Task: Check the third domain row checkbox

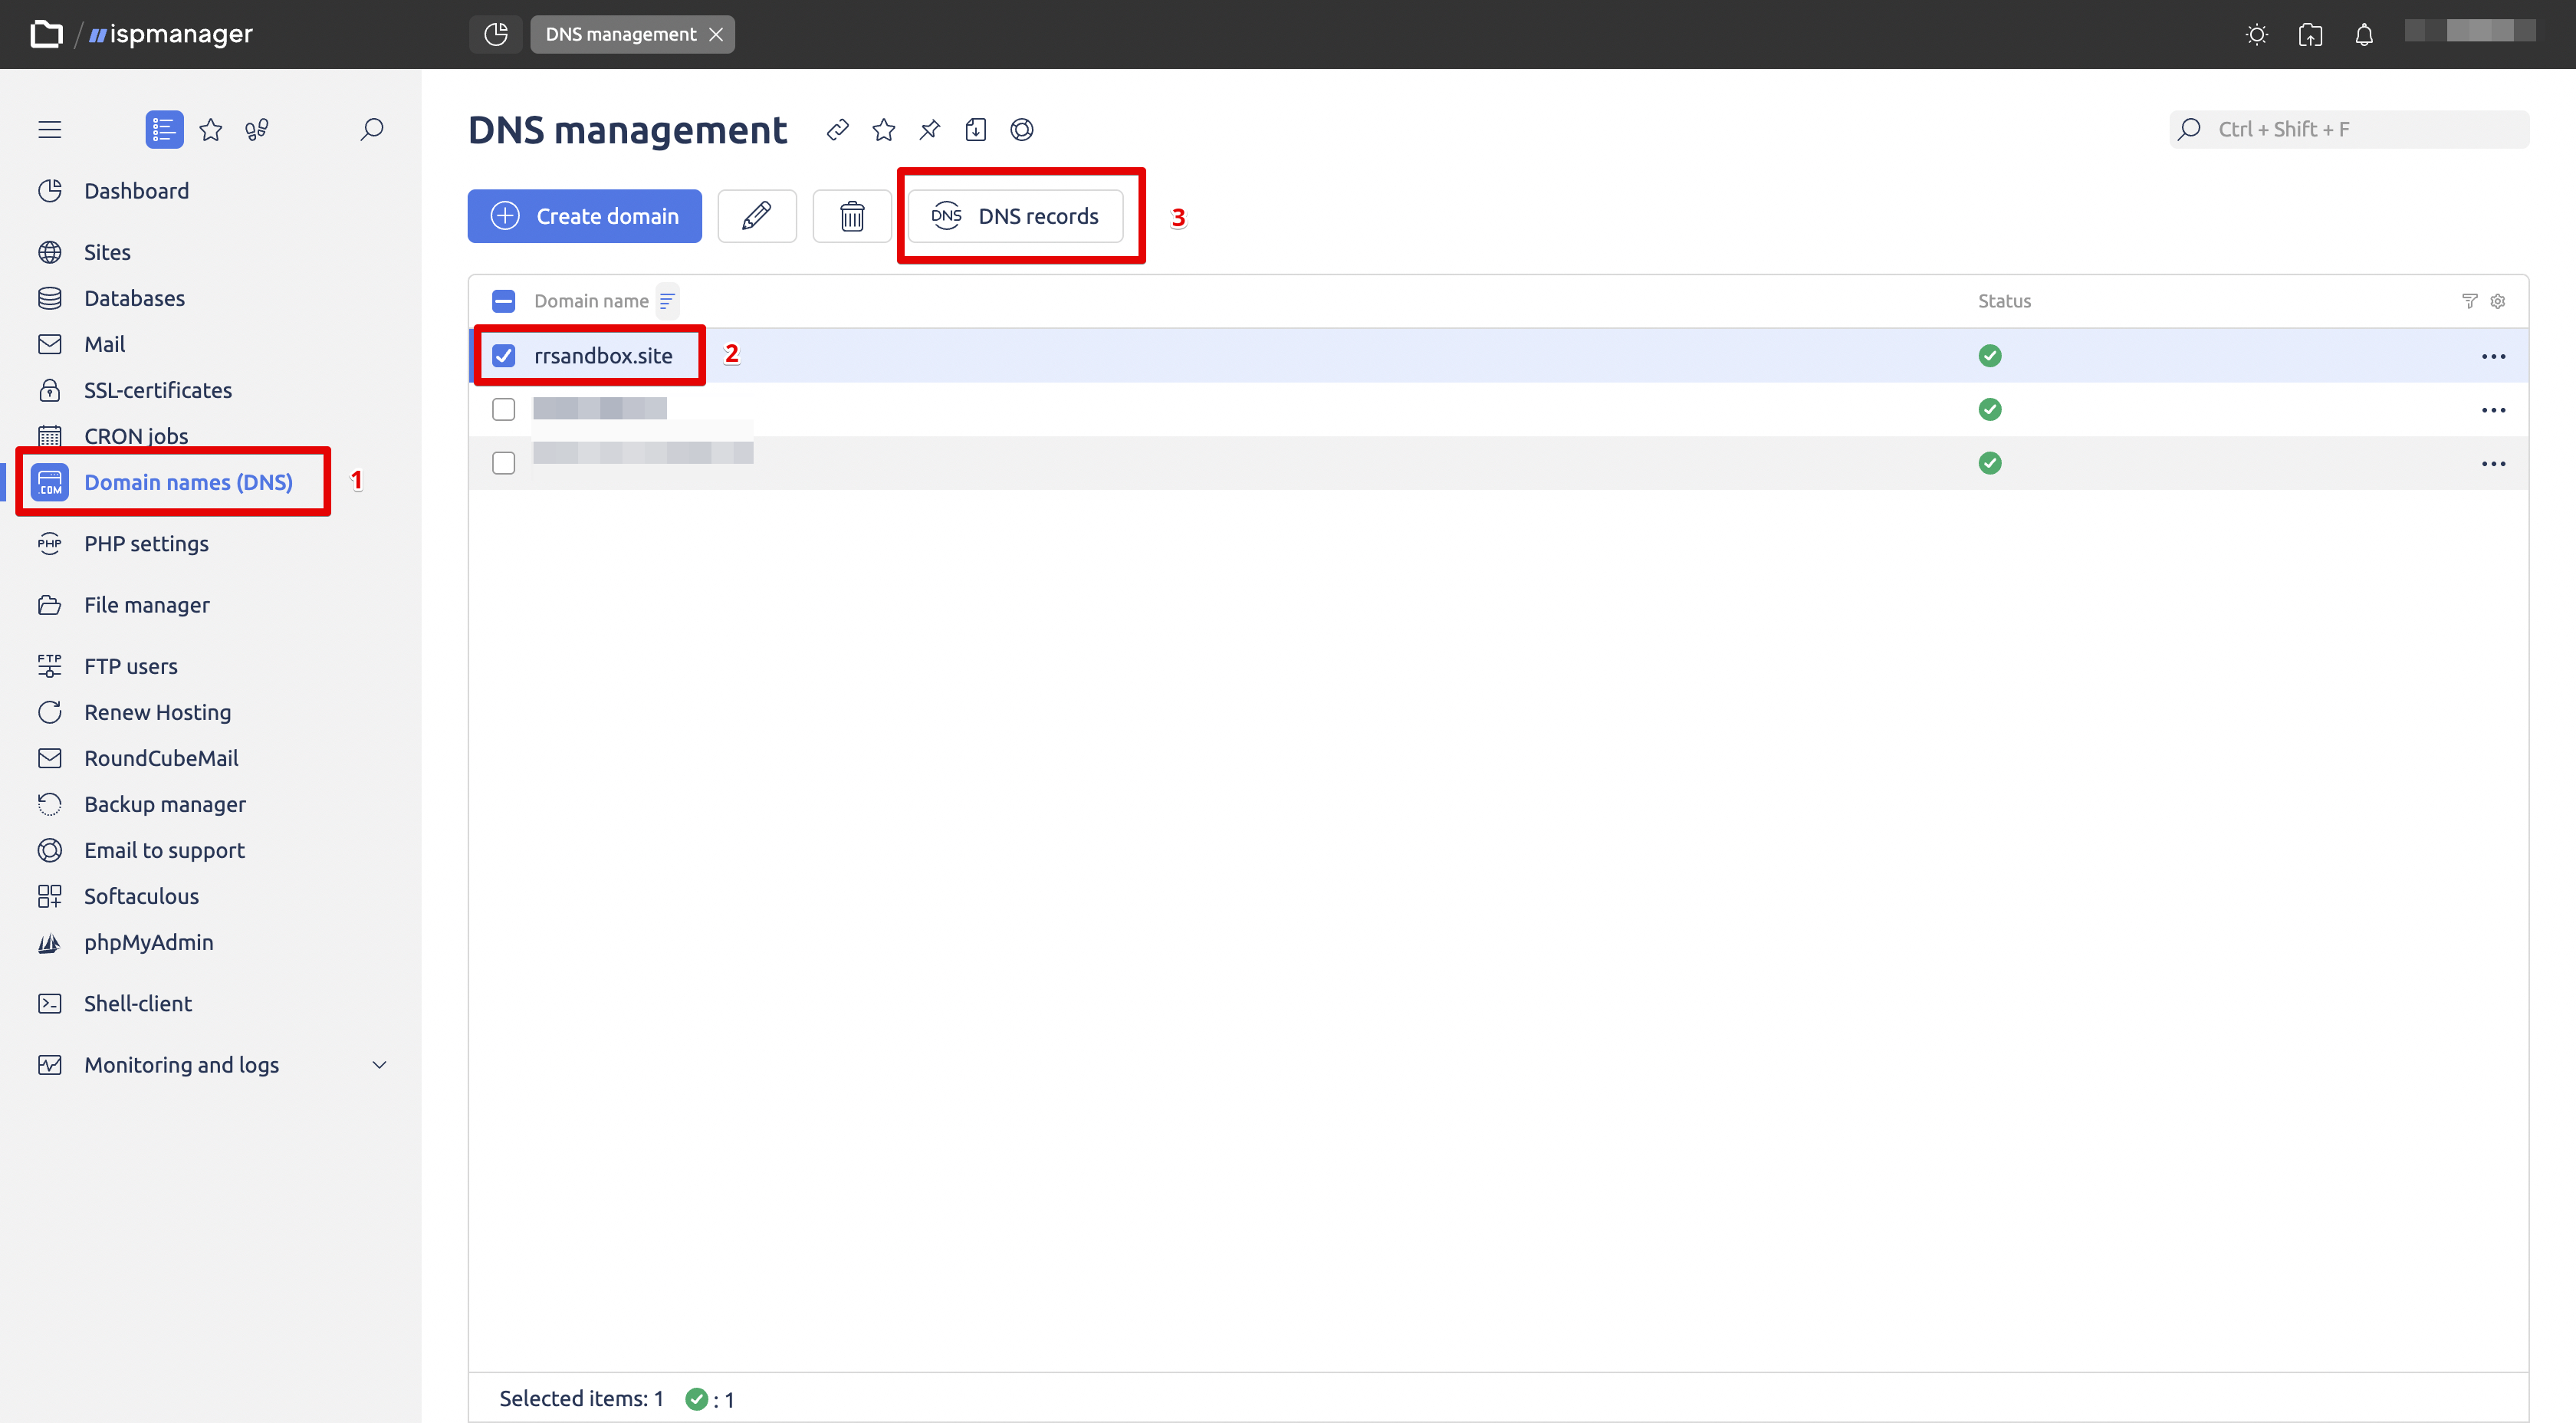Action: pos(504,463)
